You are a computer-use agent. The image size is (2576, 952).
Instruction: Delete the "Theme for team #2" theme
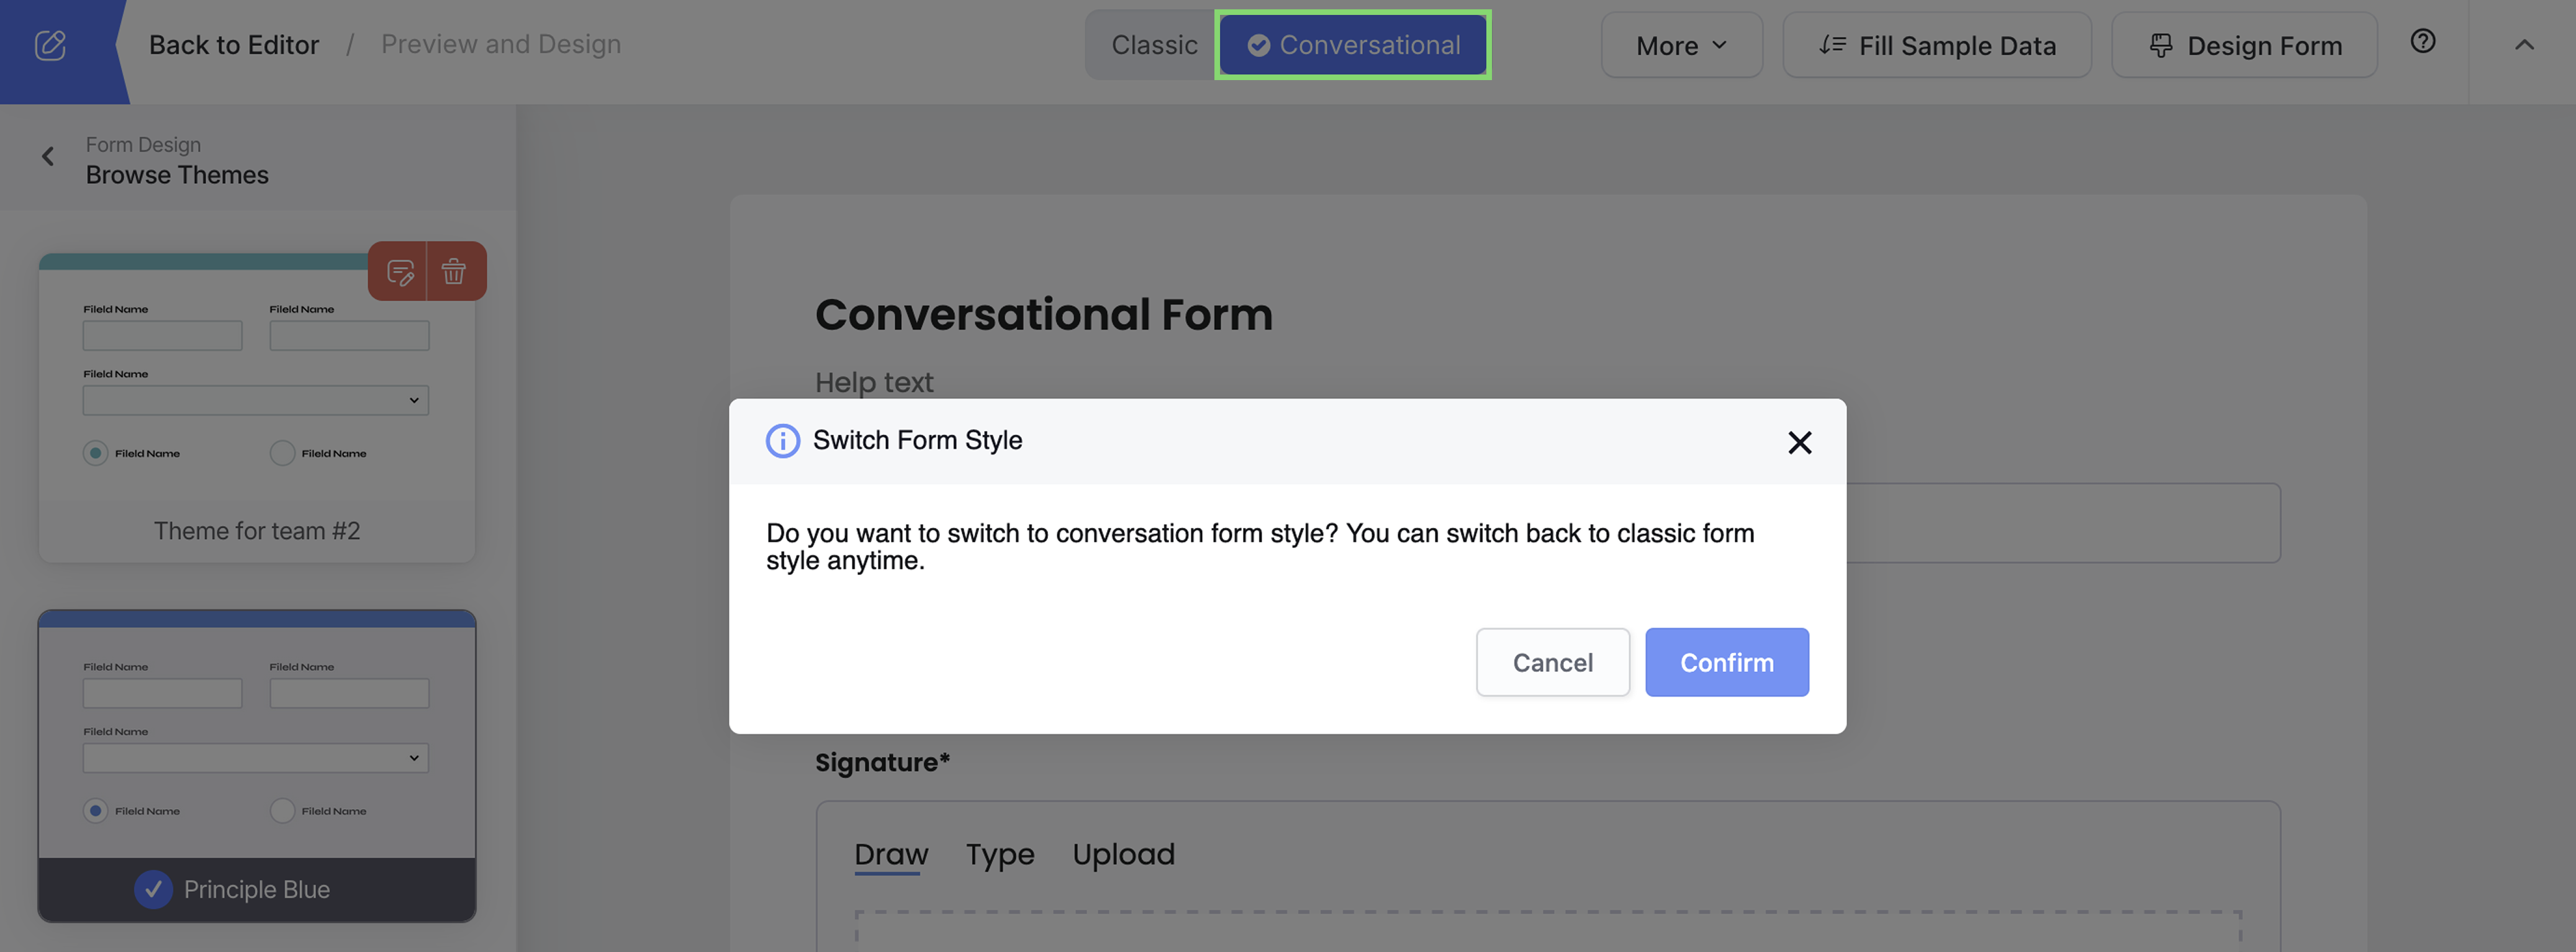454,270
